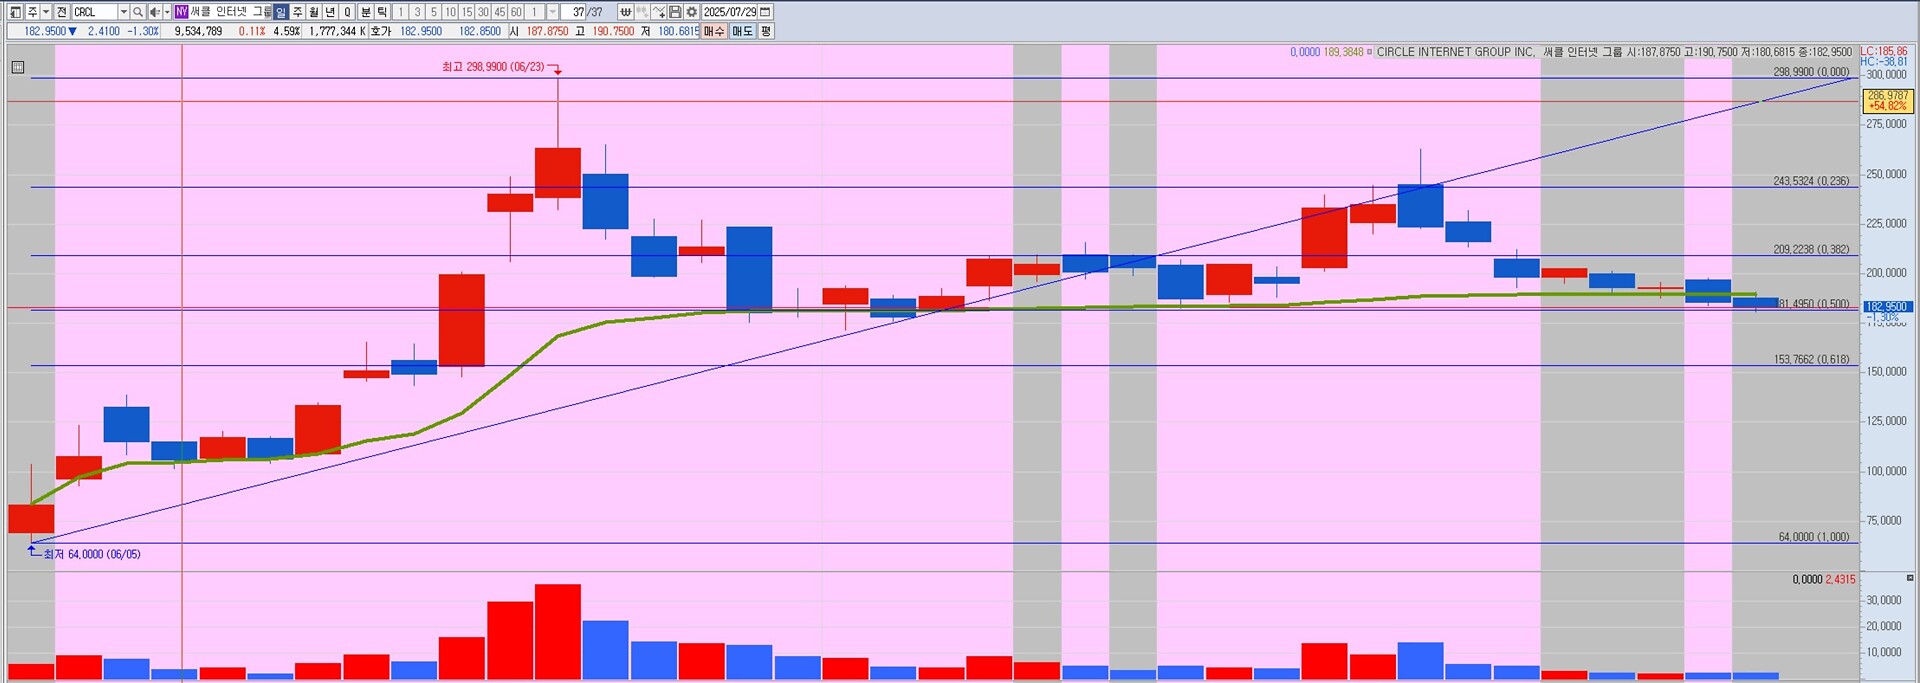Expand the minute interval dropdown arrow
The image size is (1920, 683).
coord(552,12)
